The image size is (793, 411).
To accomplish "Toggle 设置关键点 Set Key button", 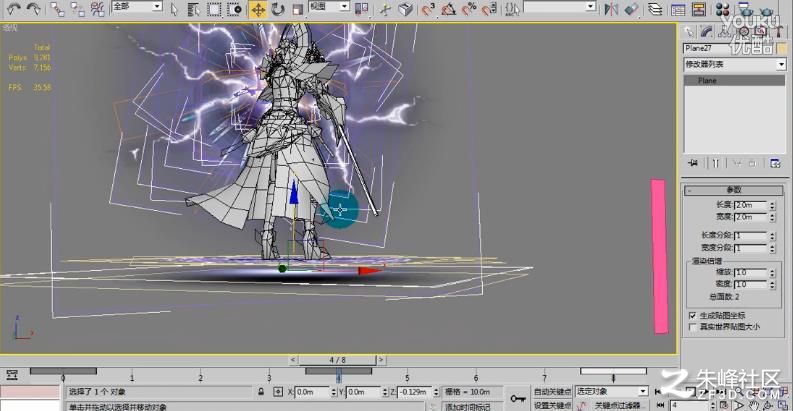I will point(552,405).
